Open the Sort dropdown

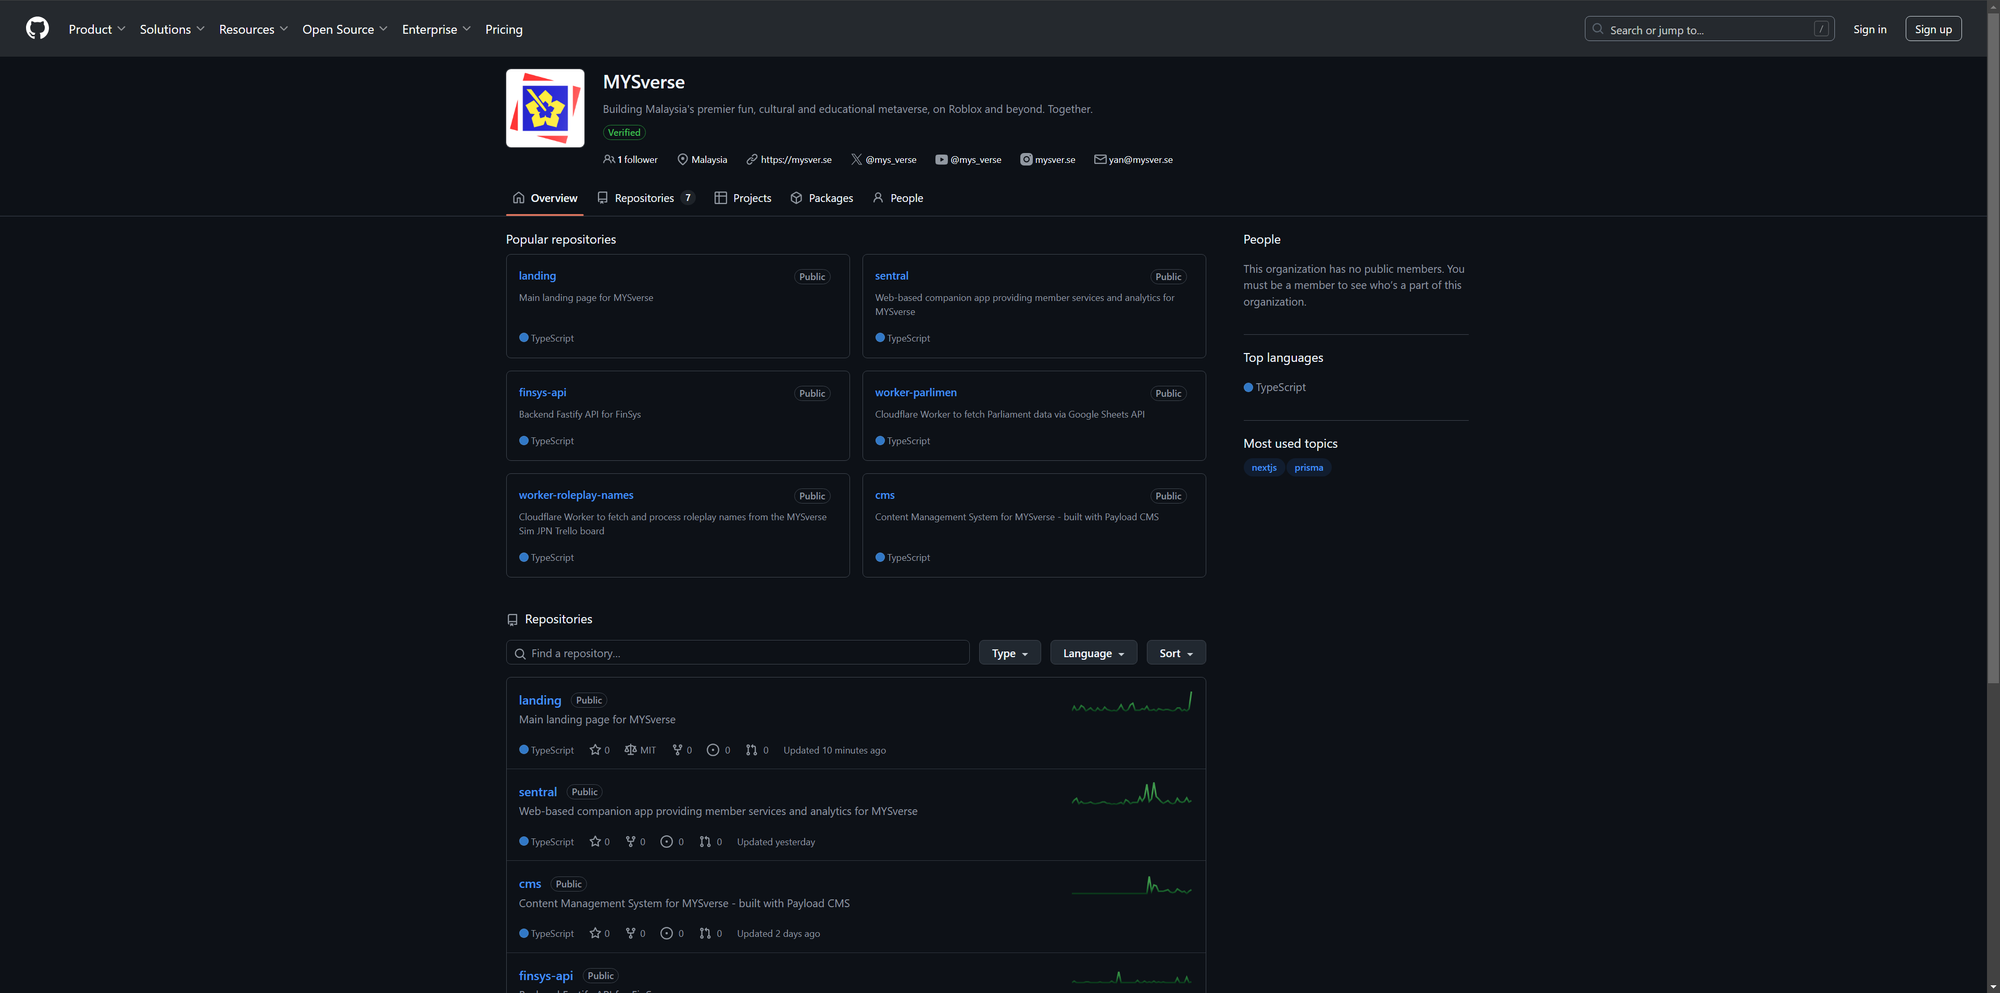pos(1176,653)
